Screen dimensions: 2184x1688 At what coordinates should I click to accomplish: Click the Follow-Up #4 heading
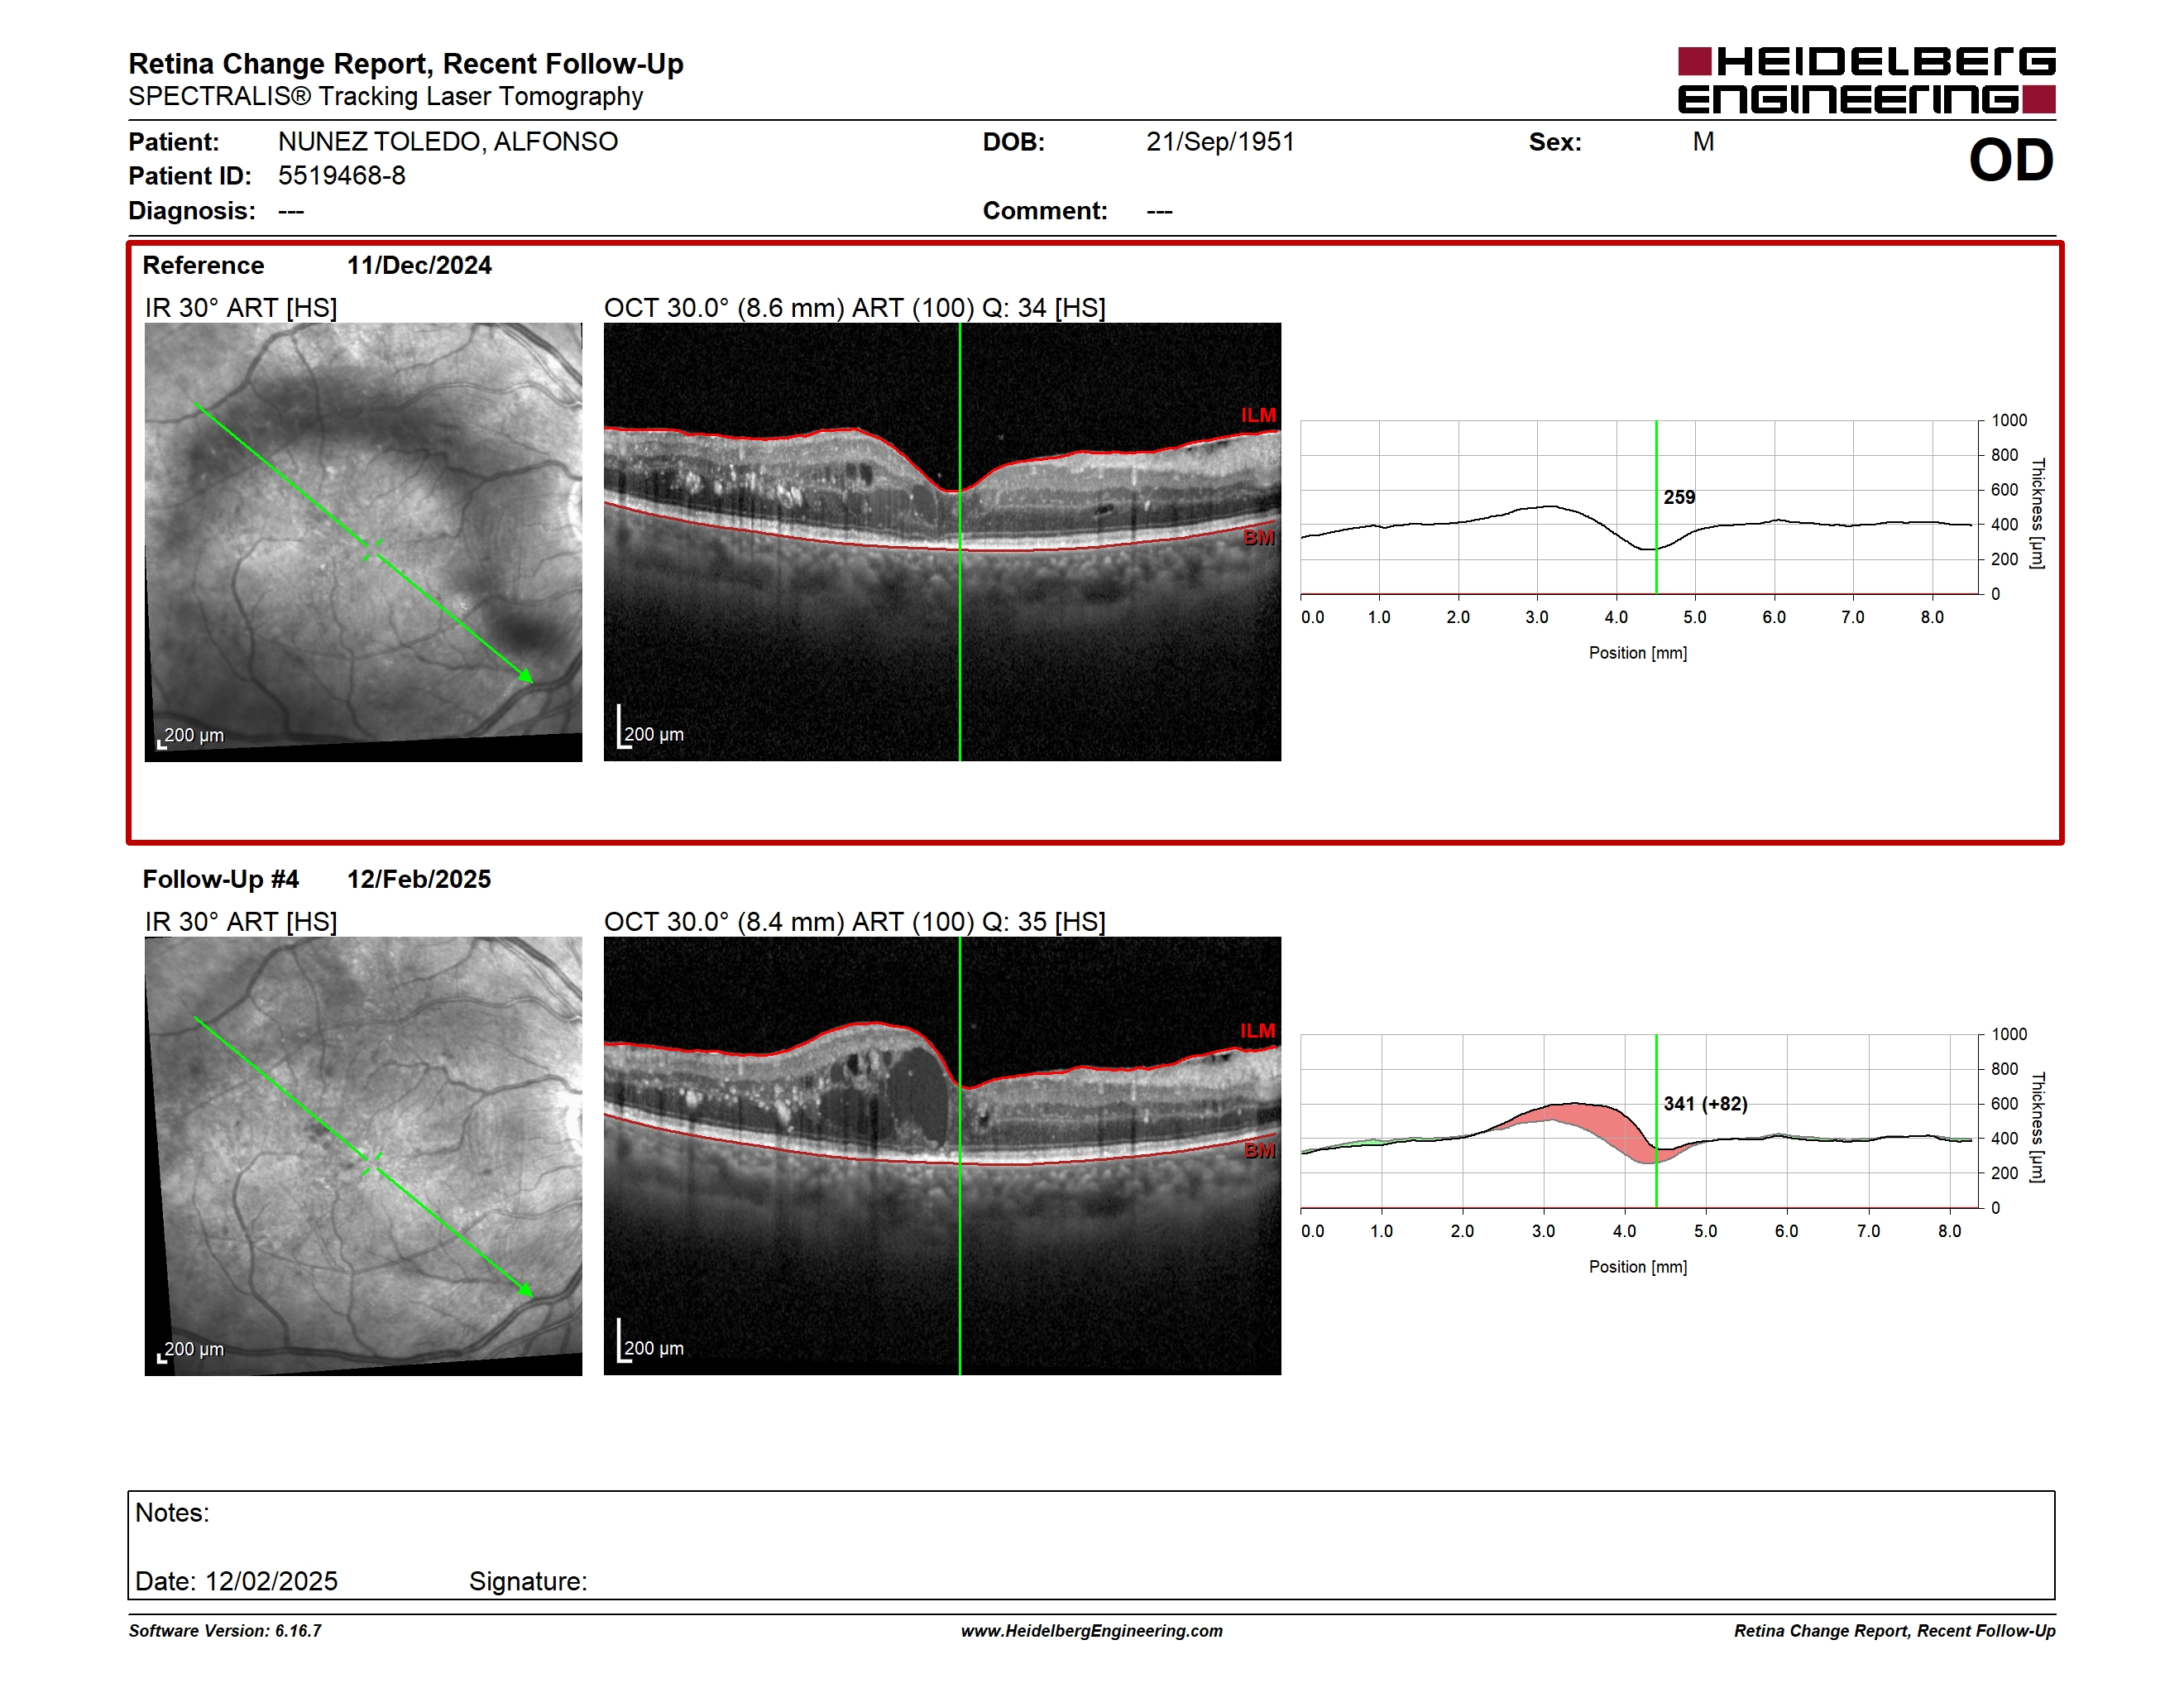220,879
